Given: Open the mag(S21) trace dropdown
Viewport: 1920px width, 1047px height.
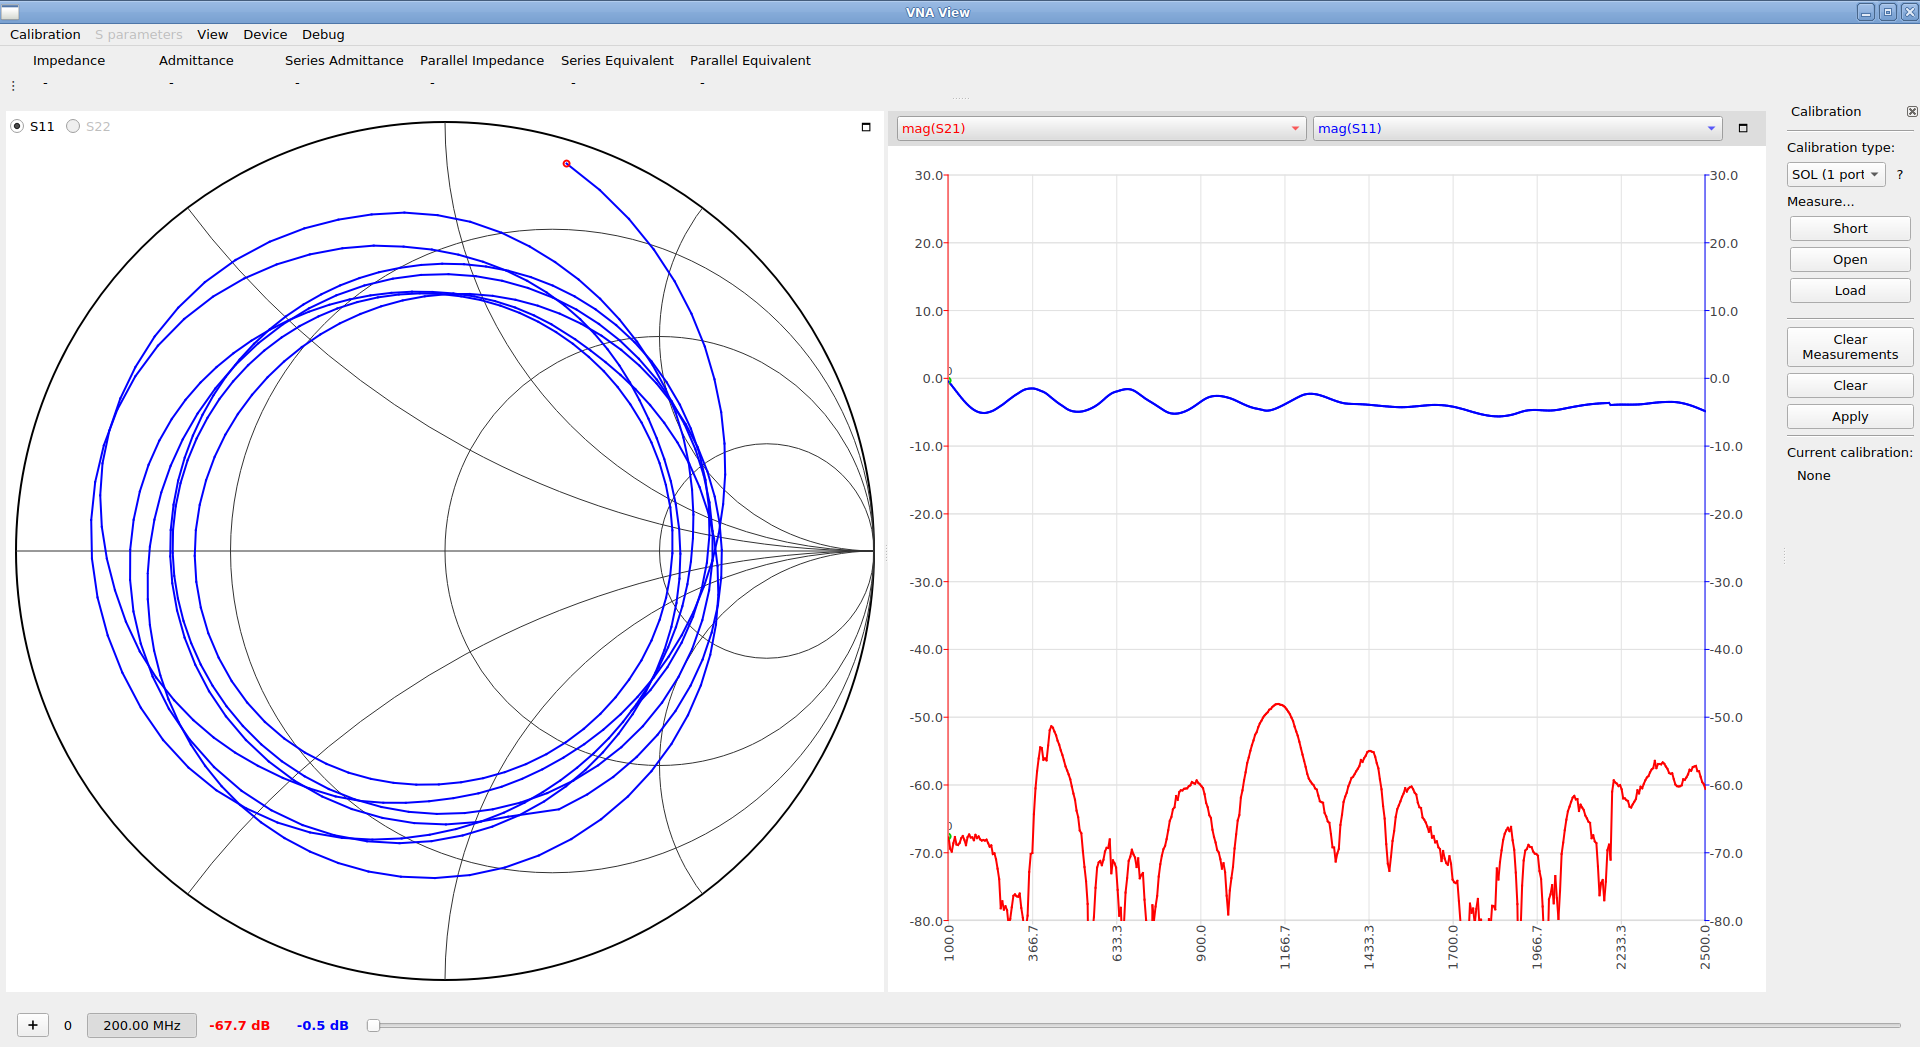Looking at the screenshot, I should [x=1101, y=128].
